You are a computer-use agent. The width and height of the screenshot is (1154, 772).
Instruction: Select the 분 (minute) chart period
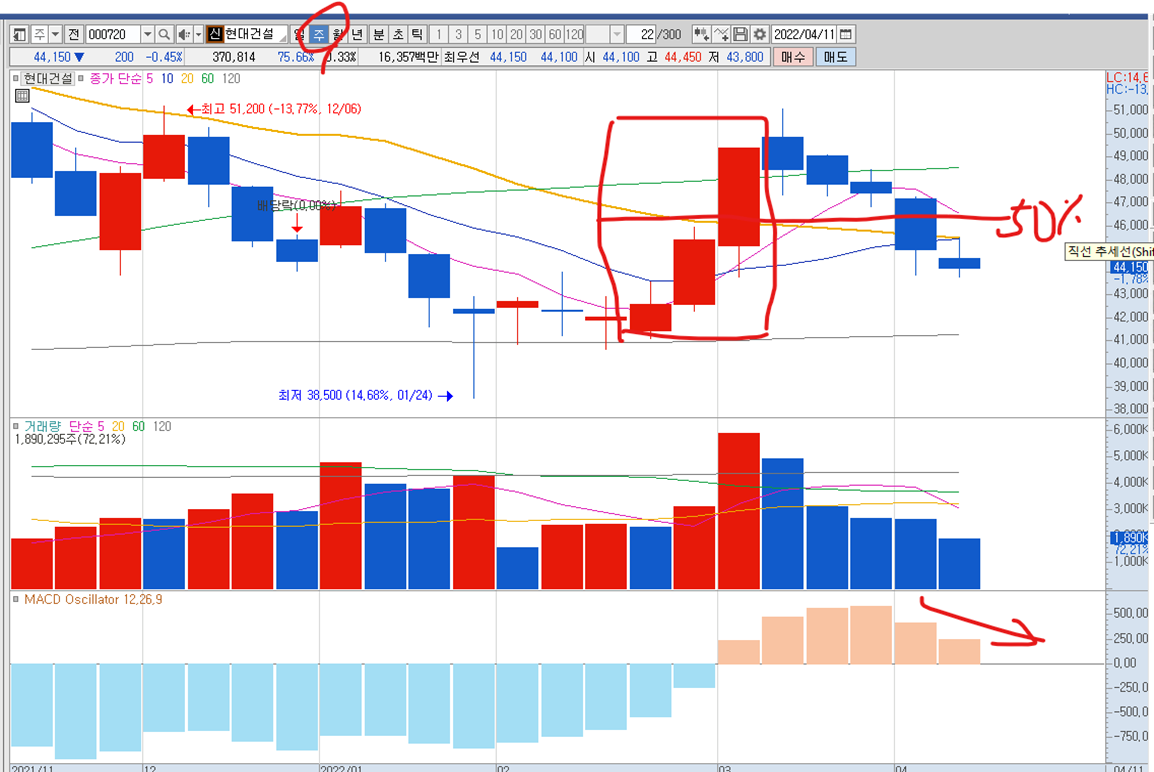coord(378,35)
